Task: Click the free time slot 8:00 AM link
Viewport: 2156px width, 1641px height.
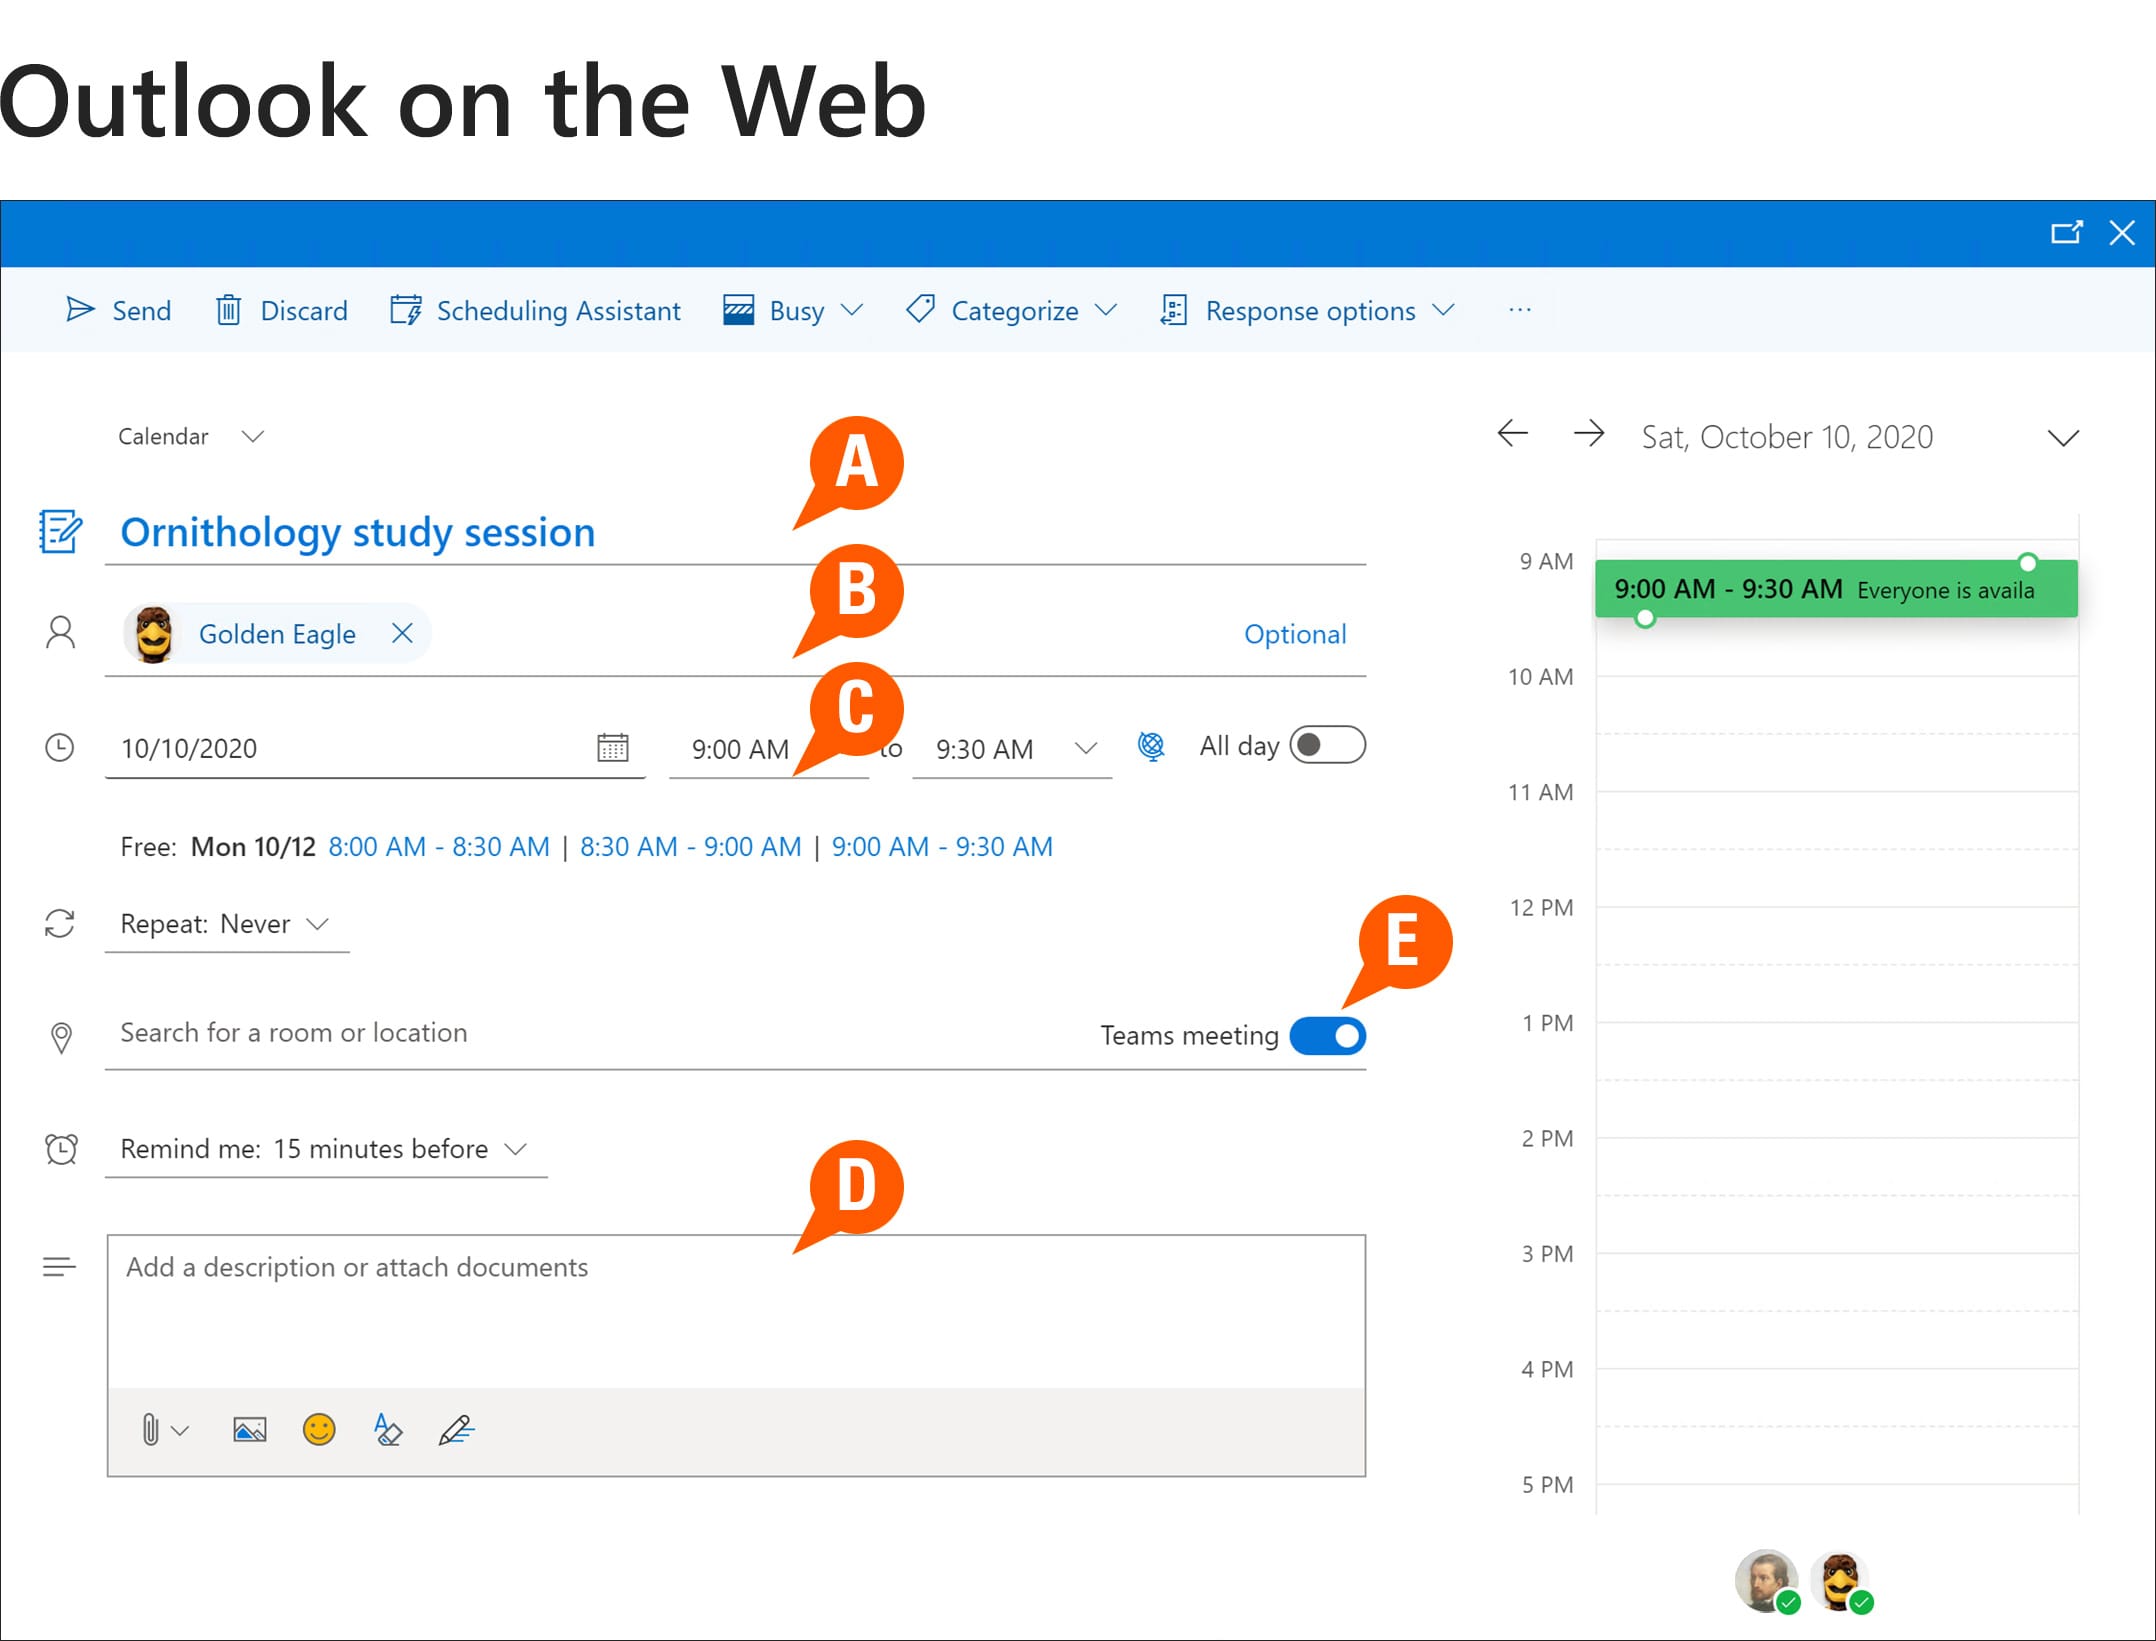Action: click(441, 846)
